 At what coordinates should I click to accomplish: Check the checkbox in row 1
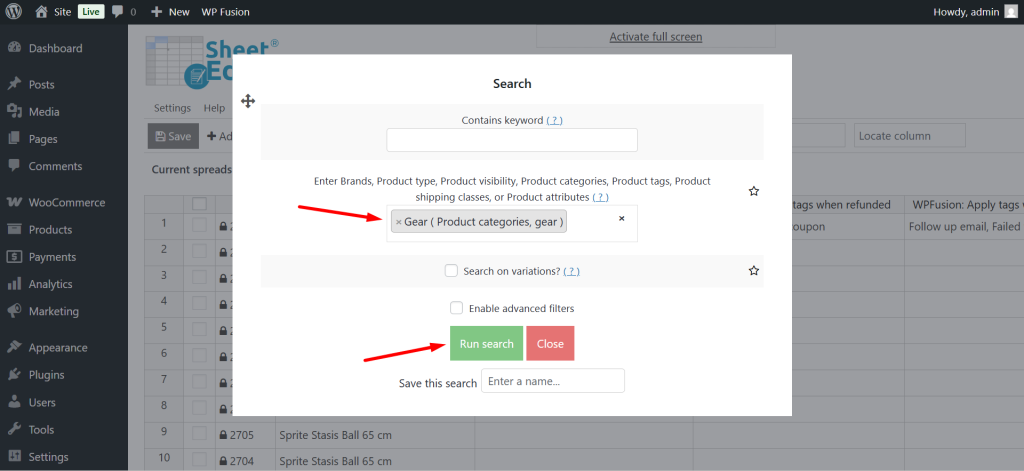click(199, 225)
